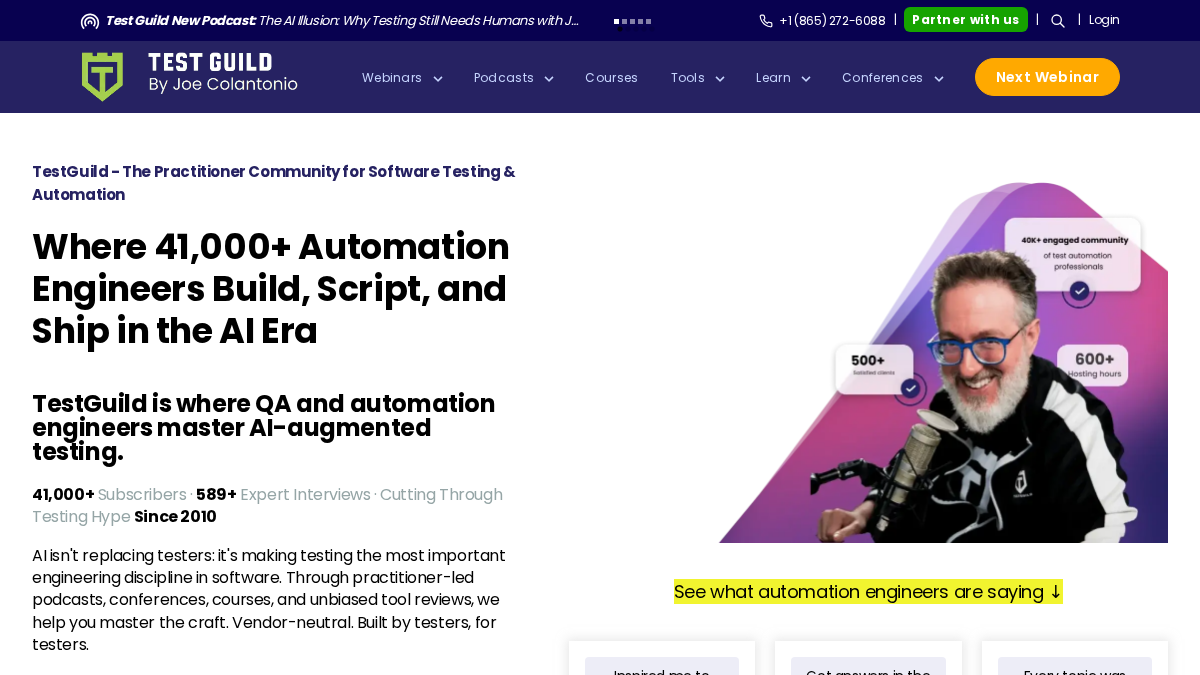
Task: Expand the Conferences menu chevron
Action: (938, 79)
